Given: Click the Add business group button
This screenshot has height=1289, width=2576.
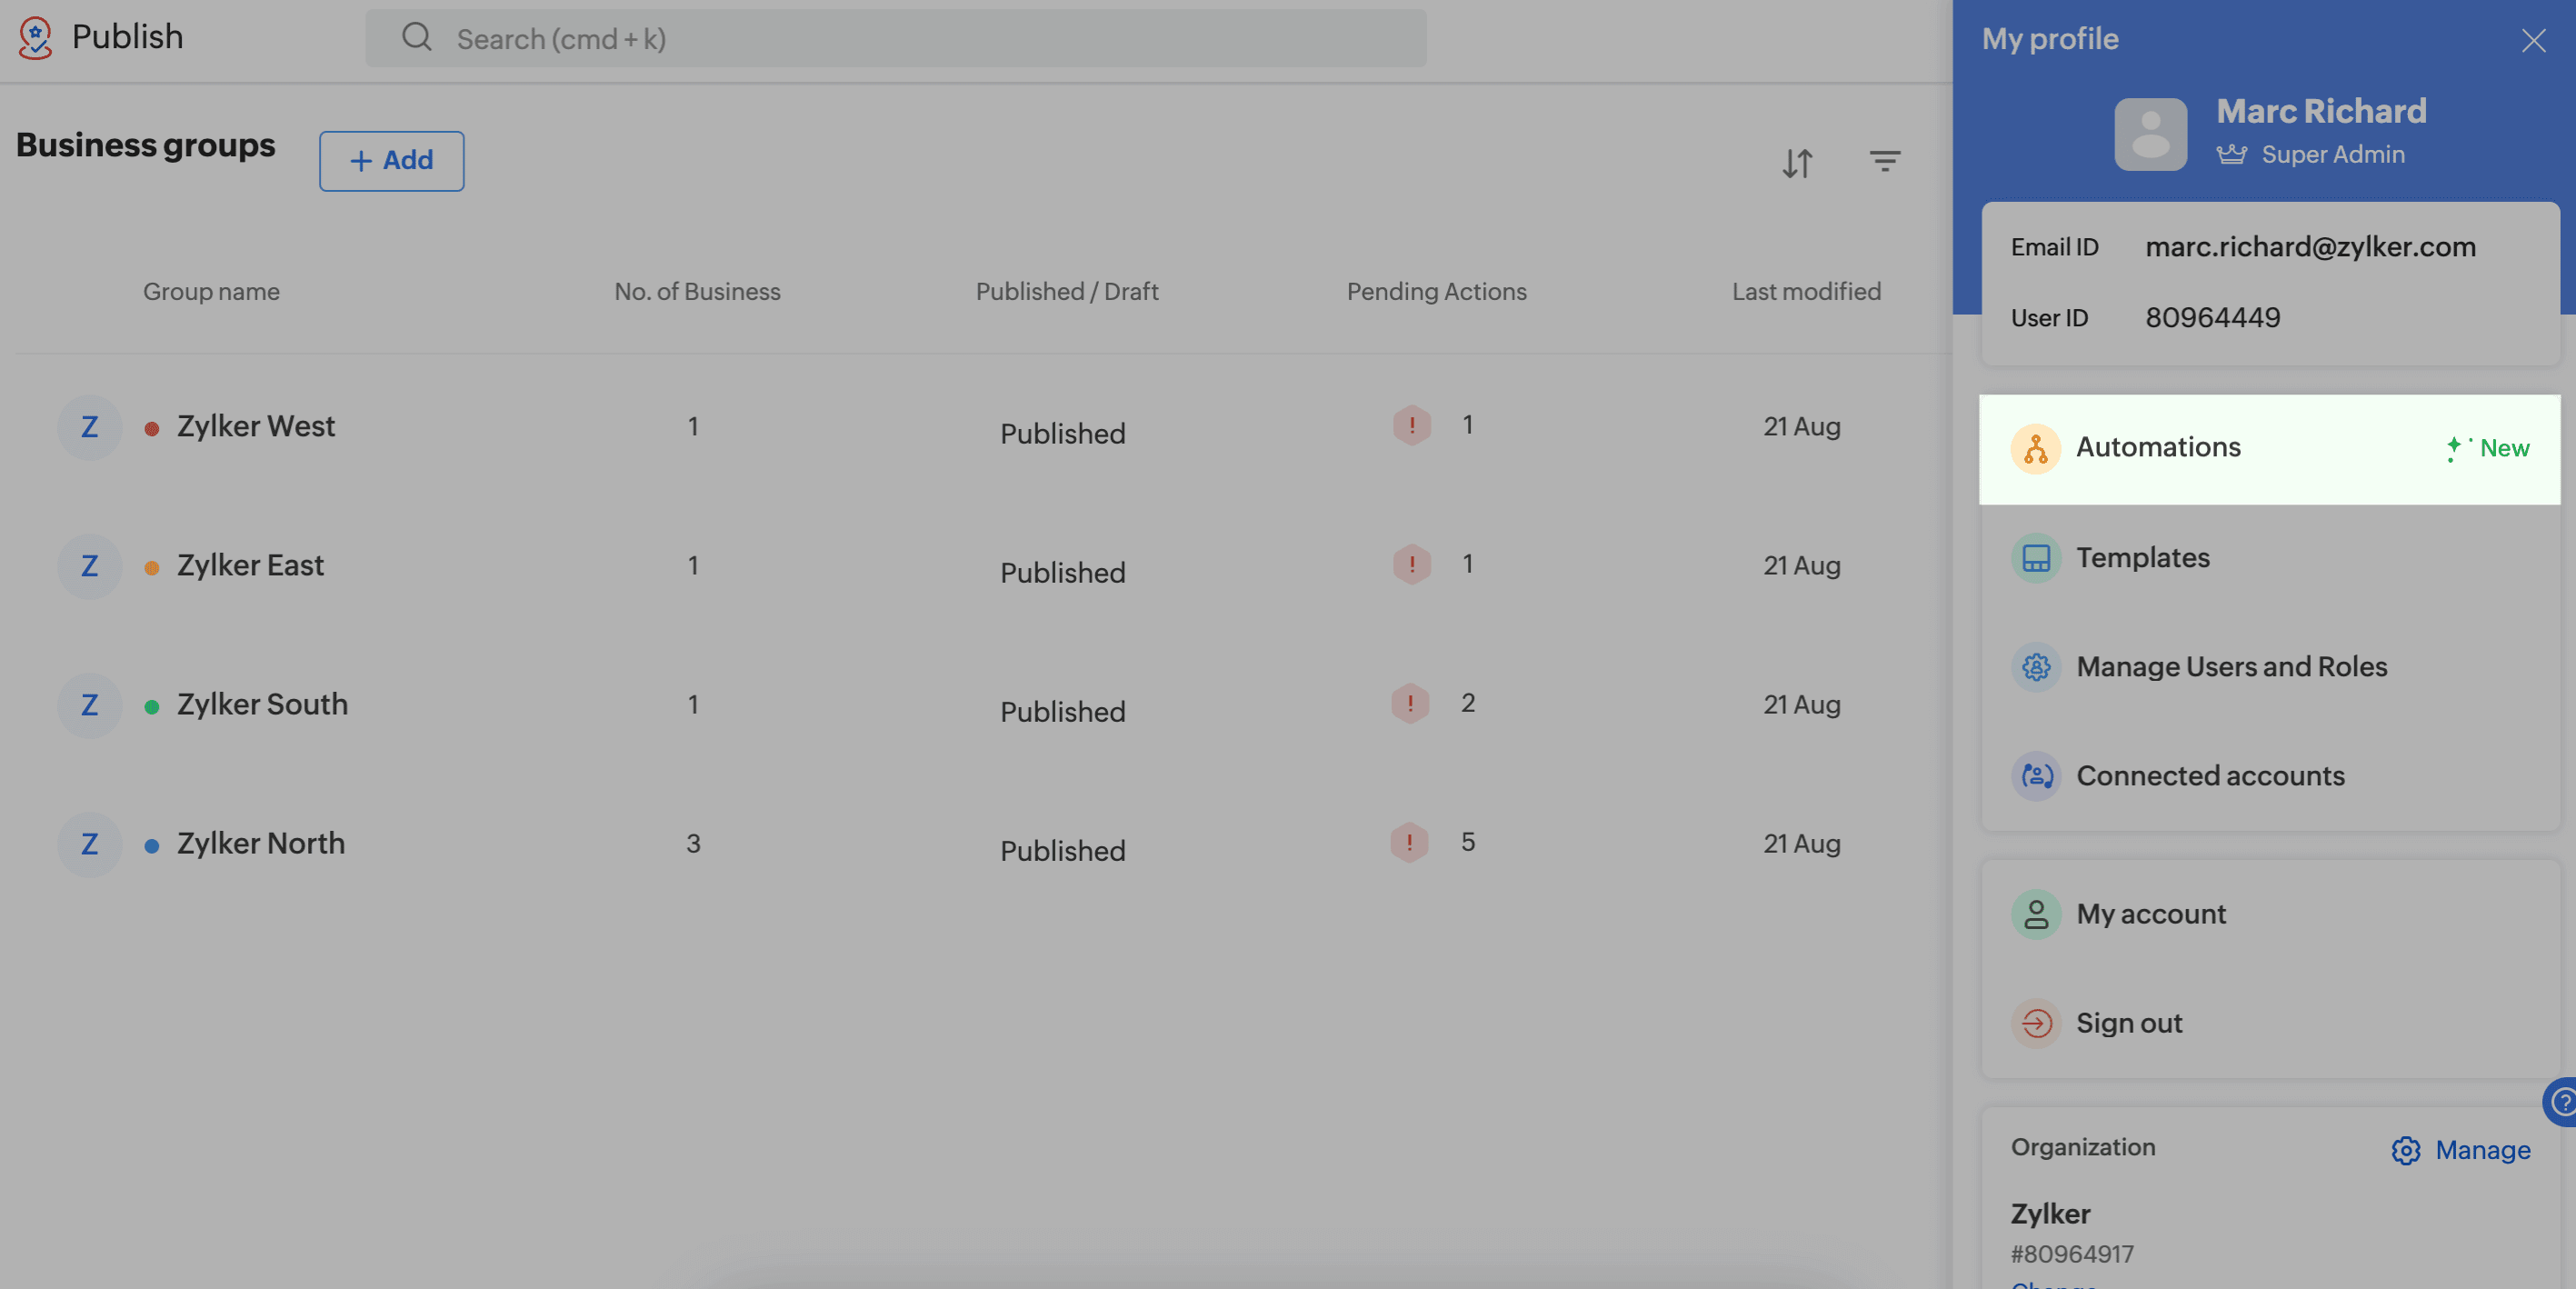Looking at the screenshot, I should [x=391, y=161].
